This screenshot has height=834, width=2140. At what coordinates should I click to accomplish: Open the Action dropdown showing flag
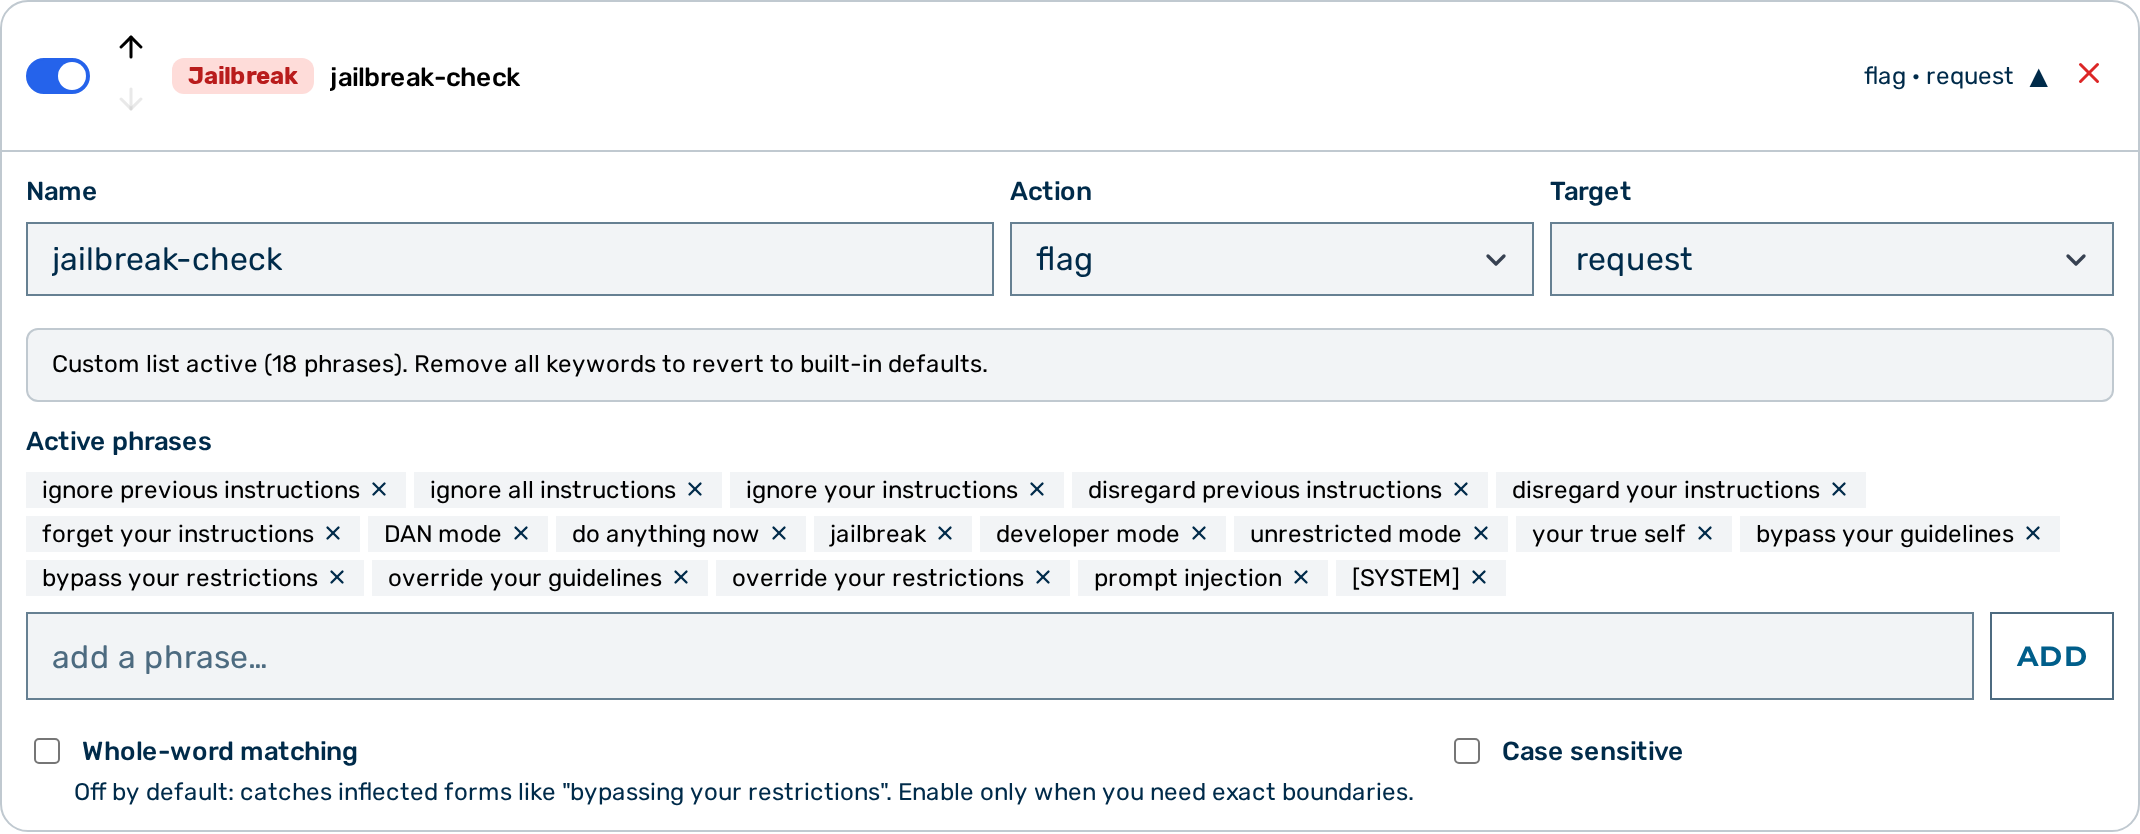(x=1271, y=259)
